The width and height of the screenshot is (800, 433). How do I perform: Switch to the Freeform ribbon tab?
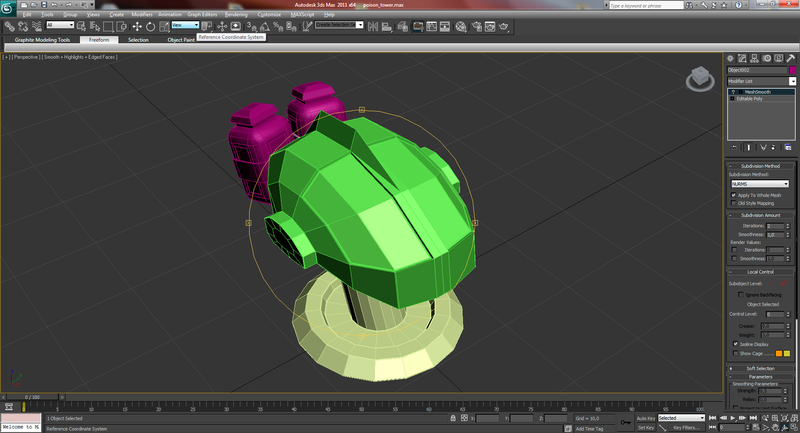click(x=99, y=39)
